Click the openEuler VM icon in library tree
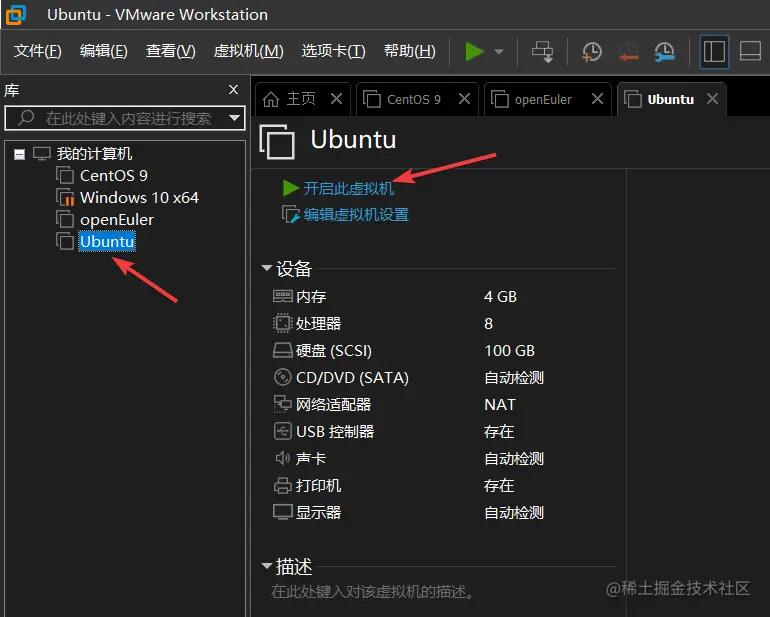 (x=65, y=219)
